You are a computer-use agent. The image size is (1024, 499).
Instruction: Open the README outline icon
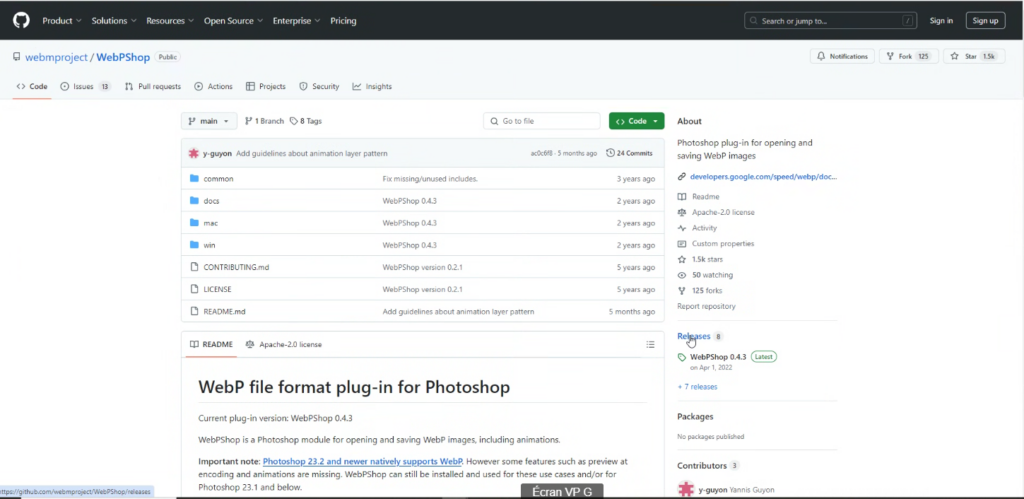(x=650, y=344)
